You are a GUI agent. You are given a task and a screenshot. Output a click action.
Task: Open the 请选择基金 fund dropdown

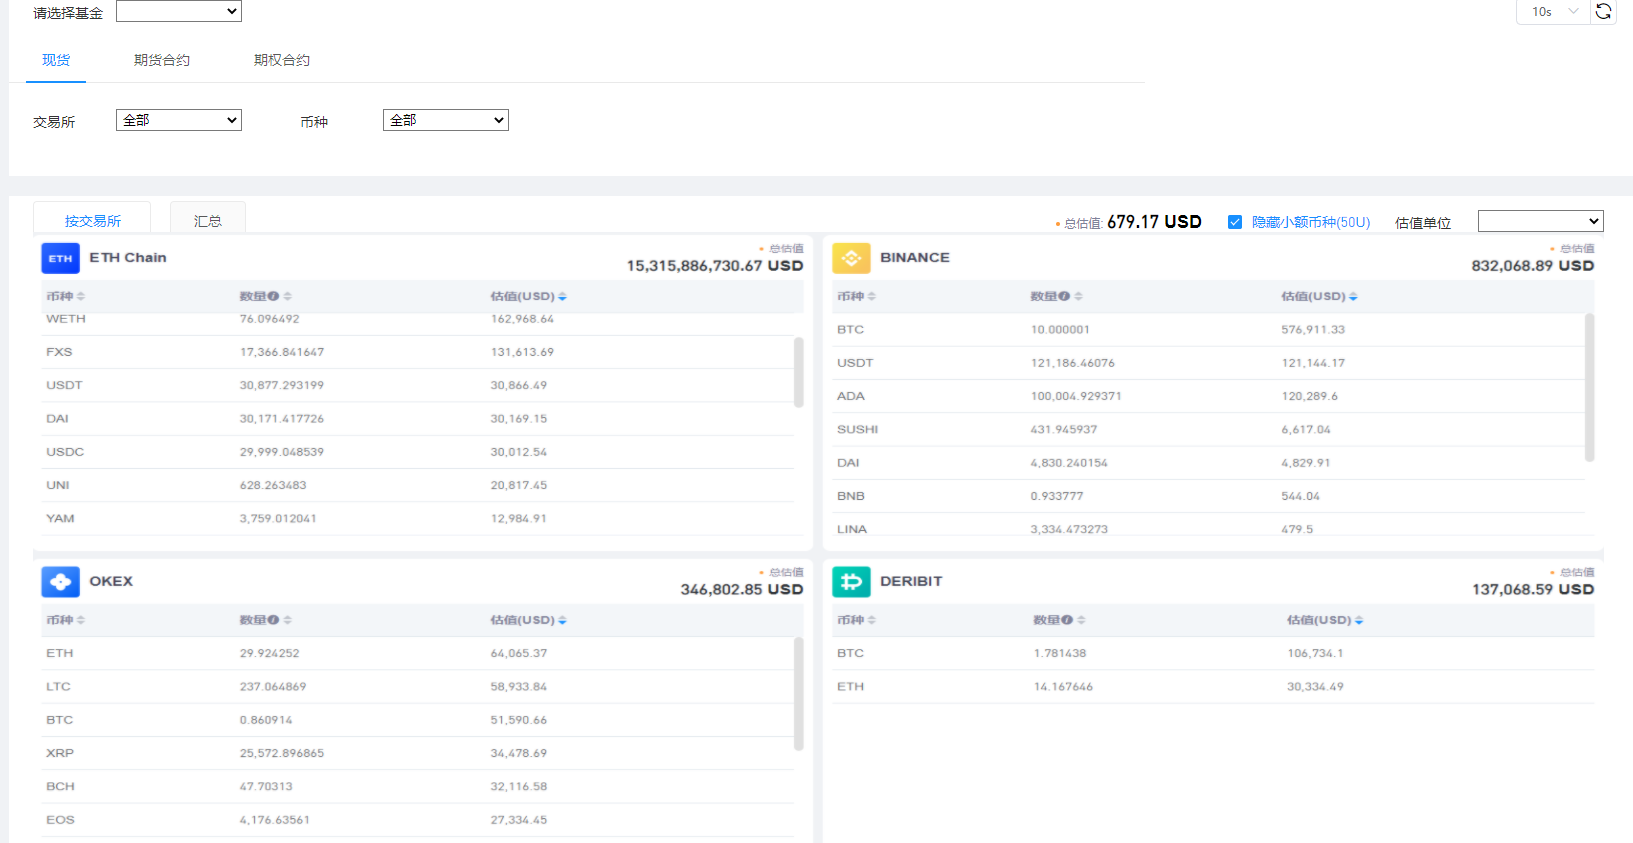point(179,11)
